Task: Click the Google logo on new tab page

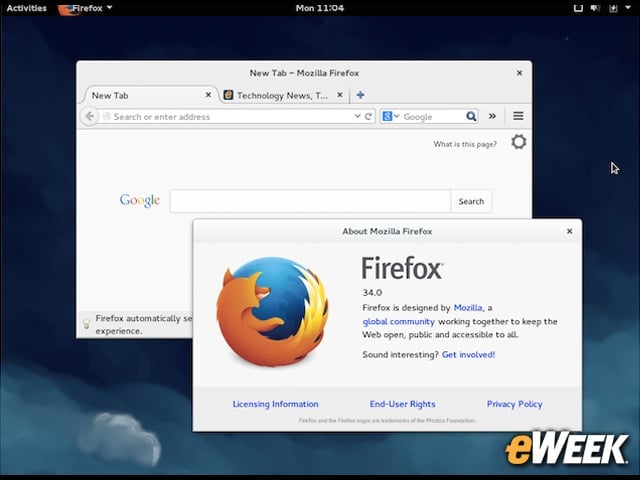Action: (x=140, y=200)
